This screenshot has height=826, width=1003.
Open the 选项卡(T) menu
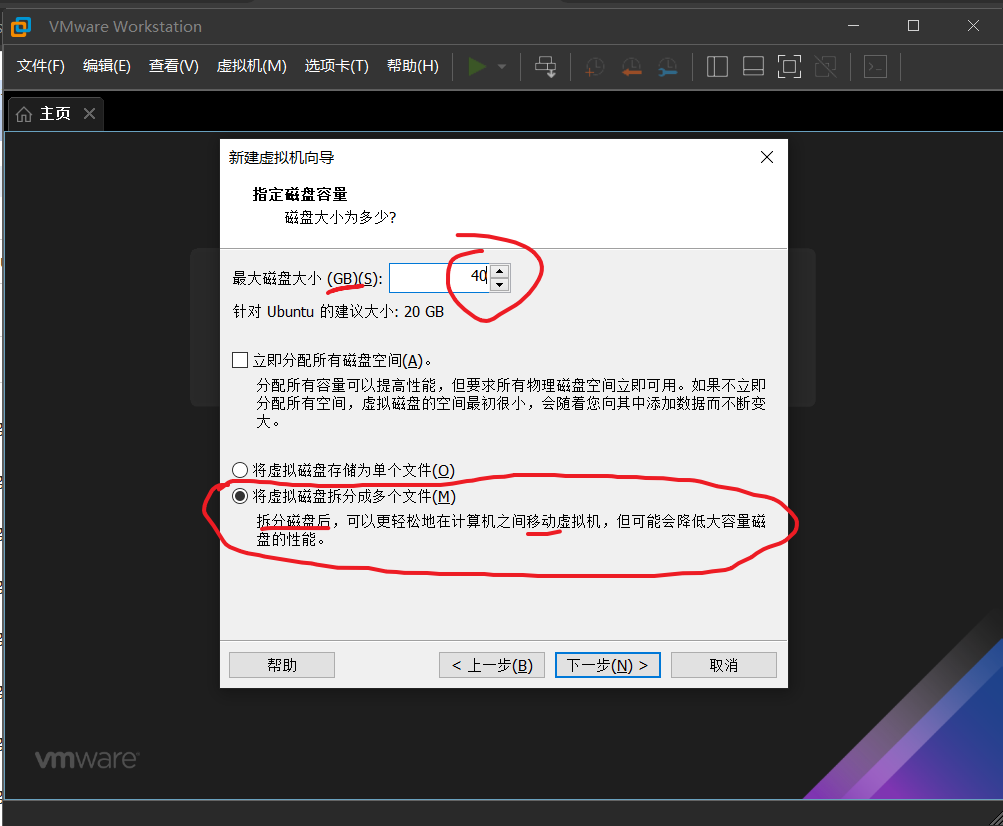click(336, 66)
